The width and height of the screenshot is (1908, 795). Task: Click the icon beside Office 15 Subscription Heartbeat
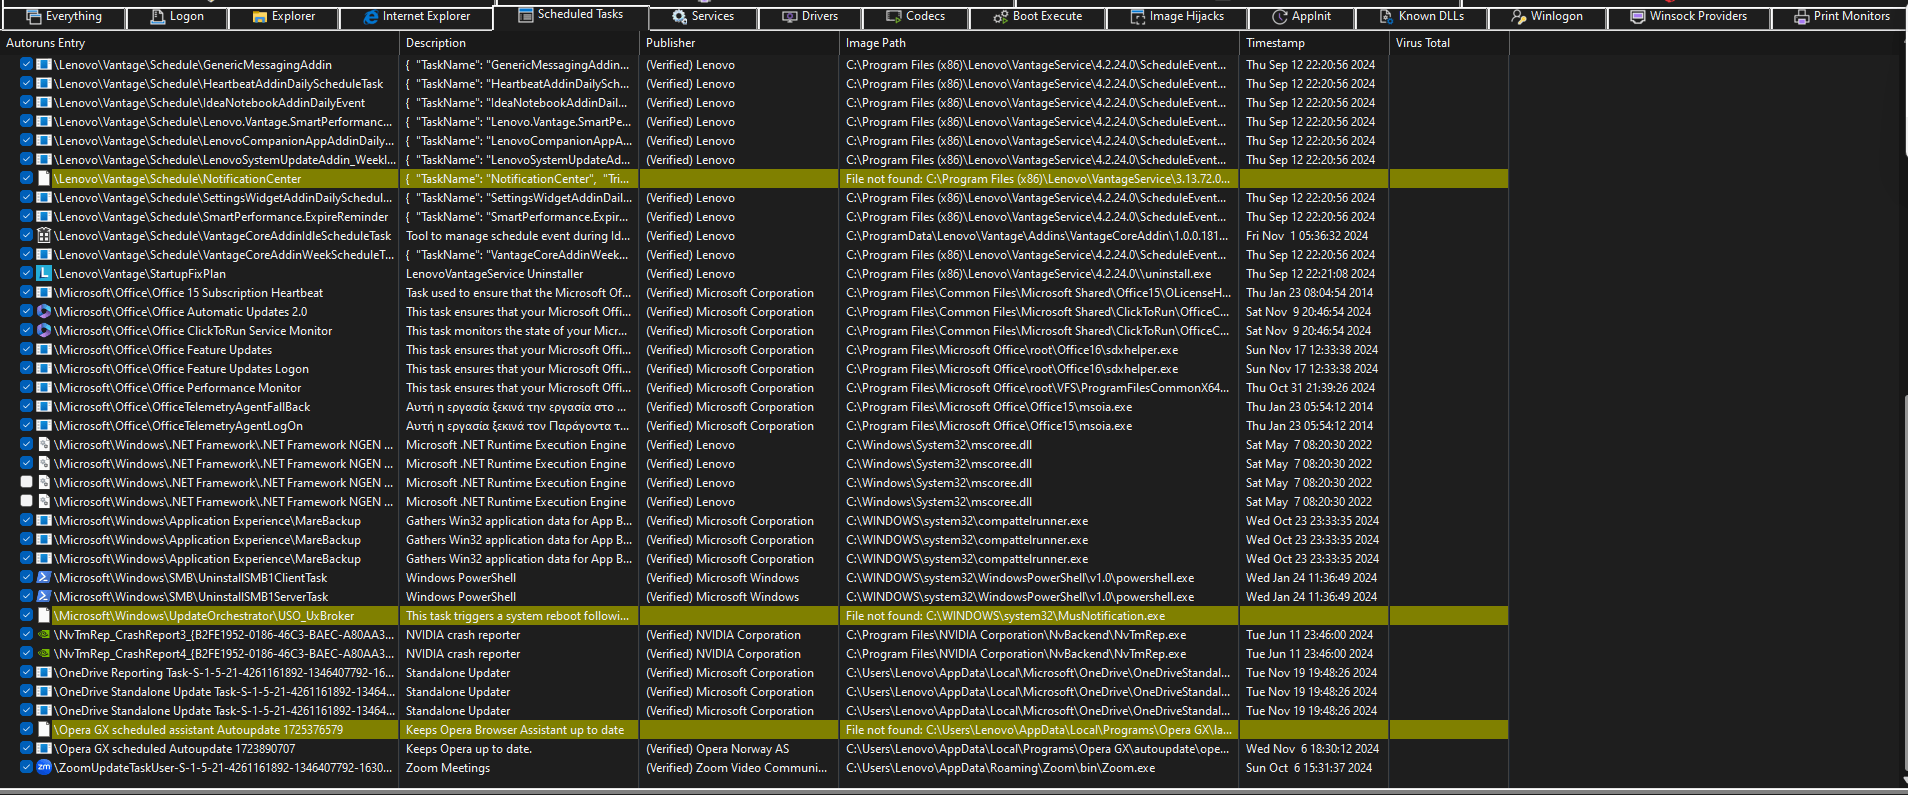[x=44, y=293]
